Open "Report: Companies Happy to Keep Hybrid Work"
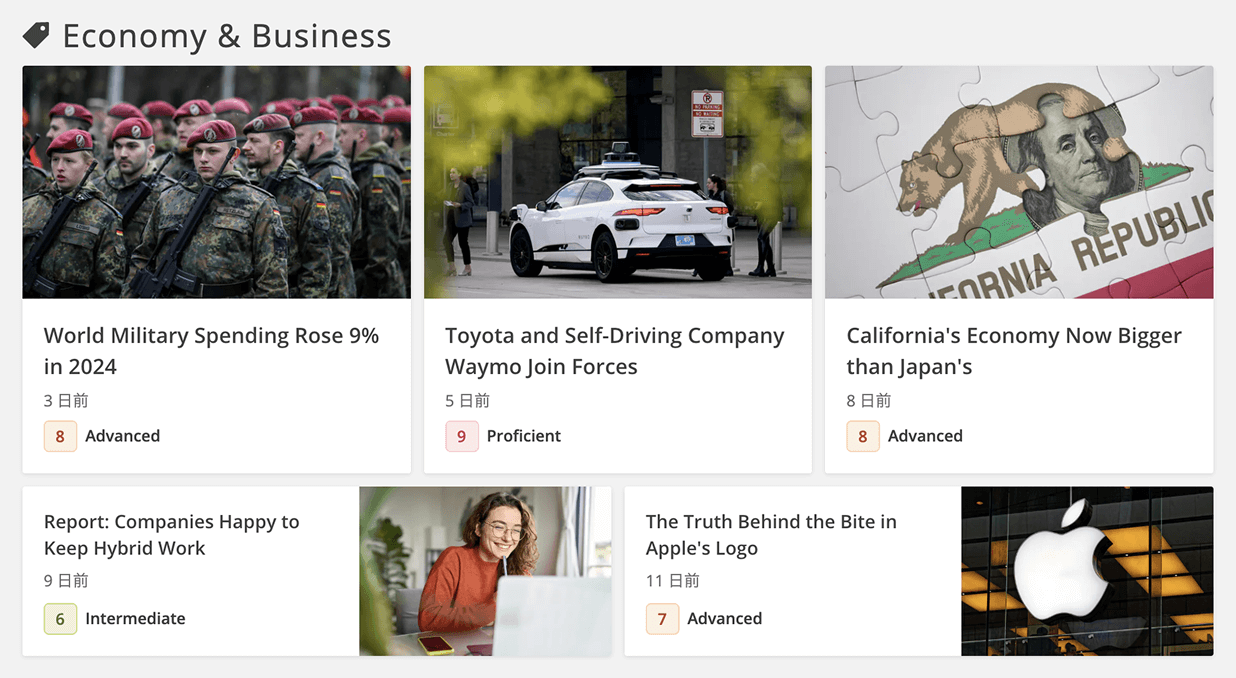 tap(171, 535)
